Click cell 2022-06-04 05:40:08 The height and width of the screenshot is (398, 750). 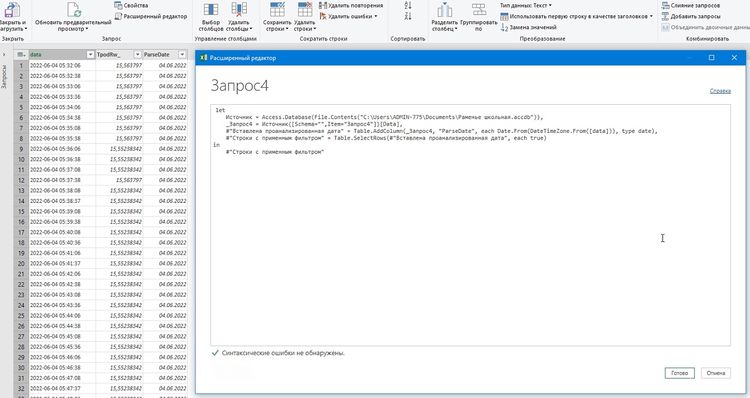point(62,232)
